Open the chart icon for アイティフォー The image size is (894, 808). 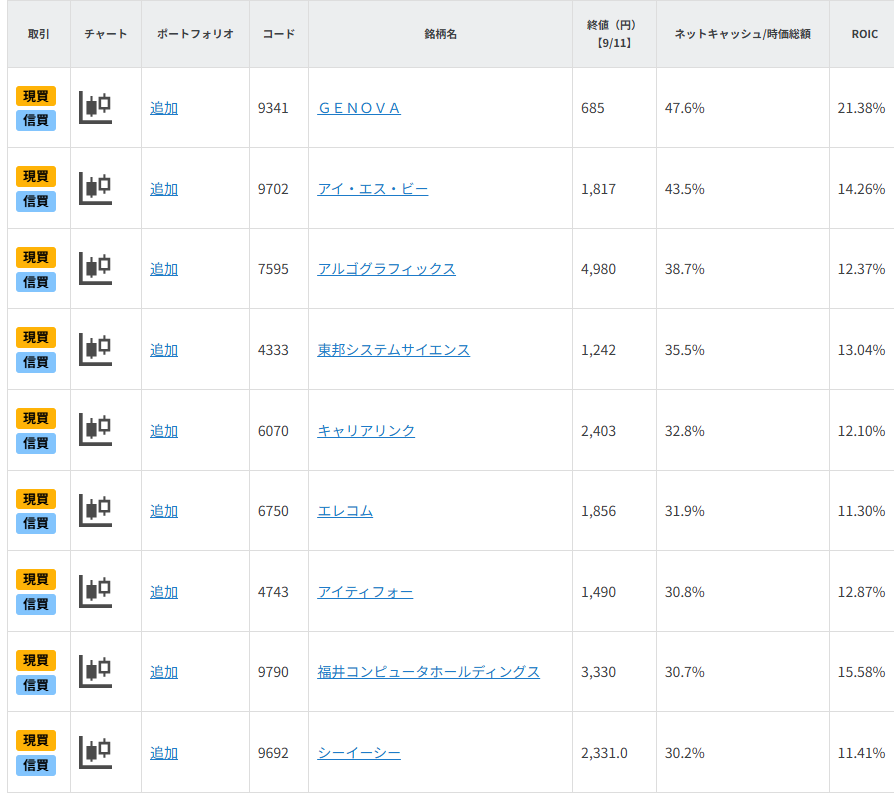tap(95, 591)
